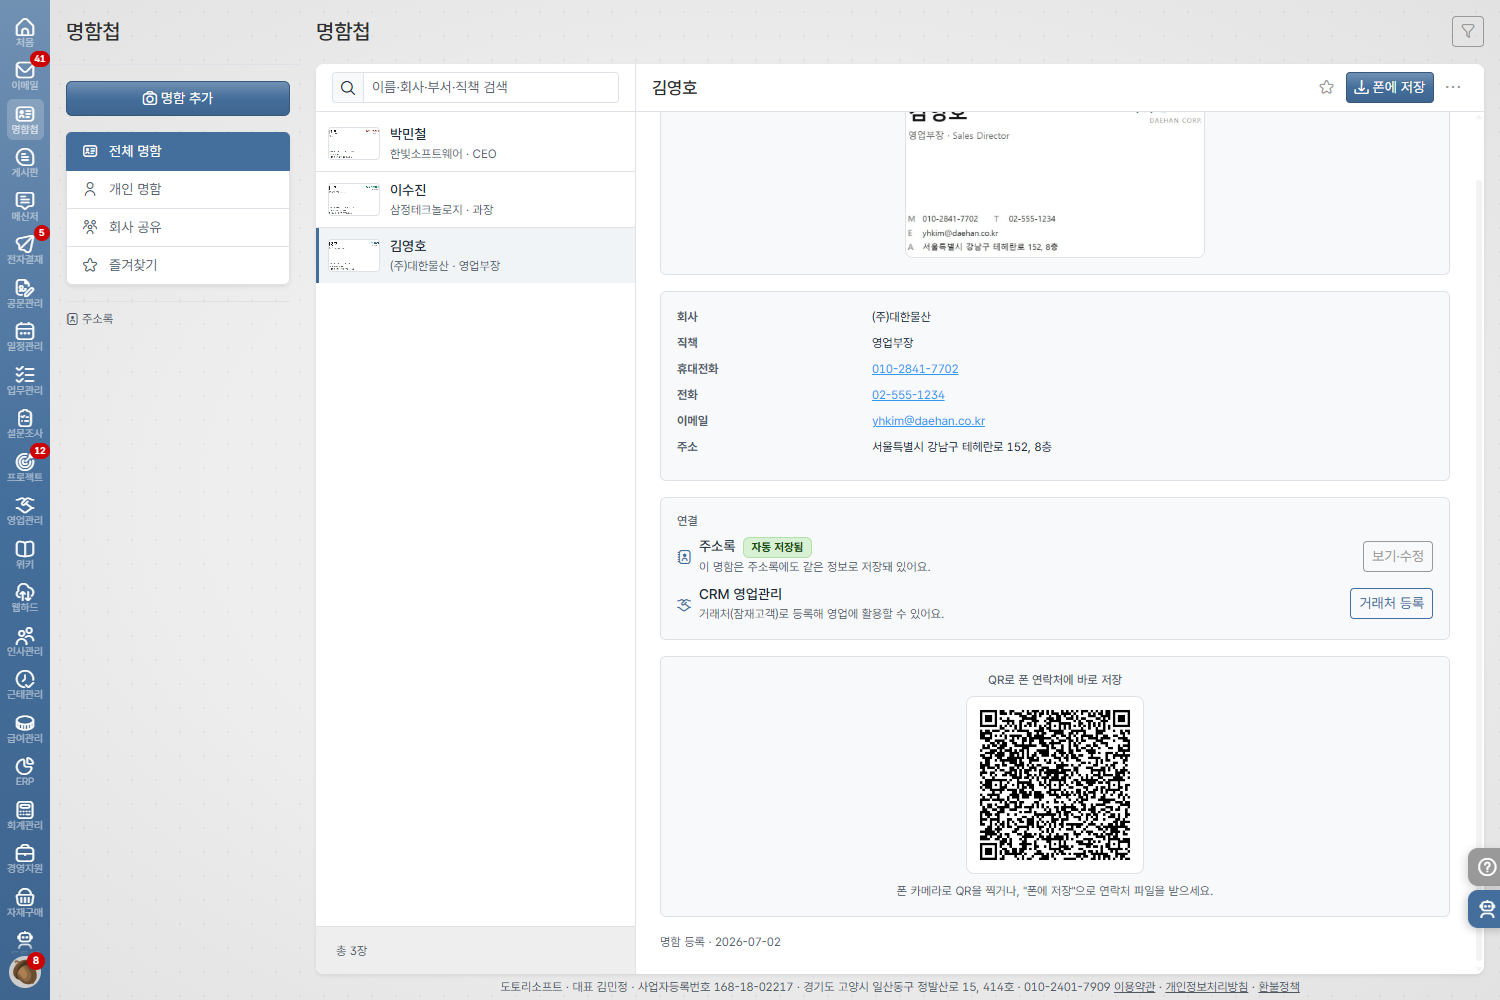
Task: Open the 개인정보처리방침 footer link
Action: 1206,987
